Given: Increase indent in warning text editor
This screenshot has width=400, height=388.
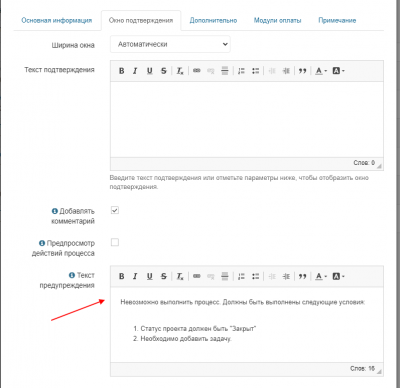Looking at the screenshot, I should (286, 276).
